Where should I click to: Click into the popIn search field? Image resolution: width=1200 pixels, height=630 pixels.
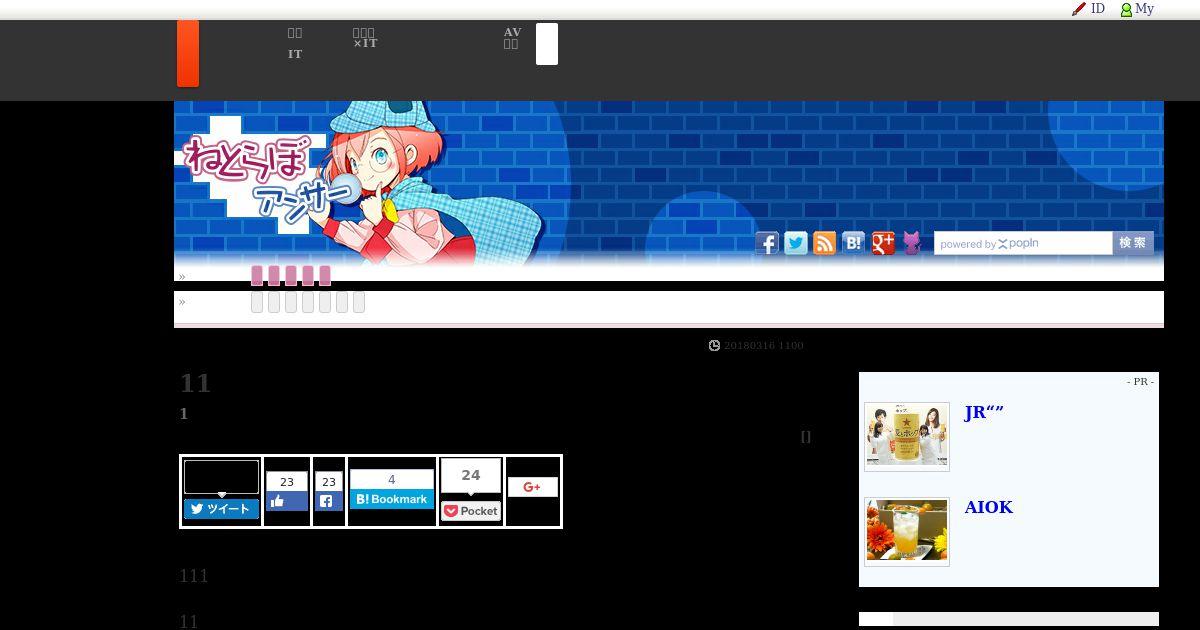1023,243
